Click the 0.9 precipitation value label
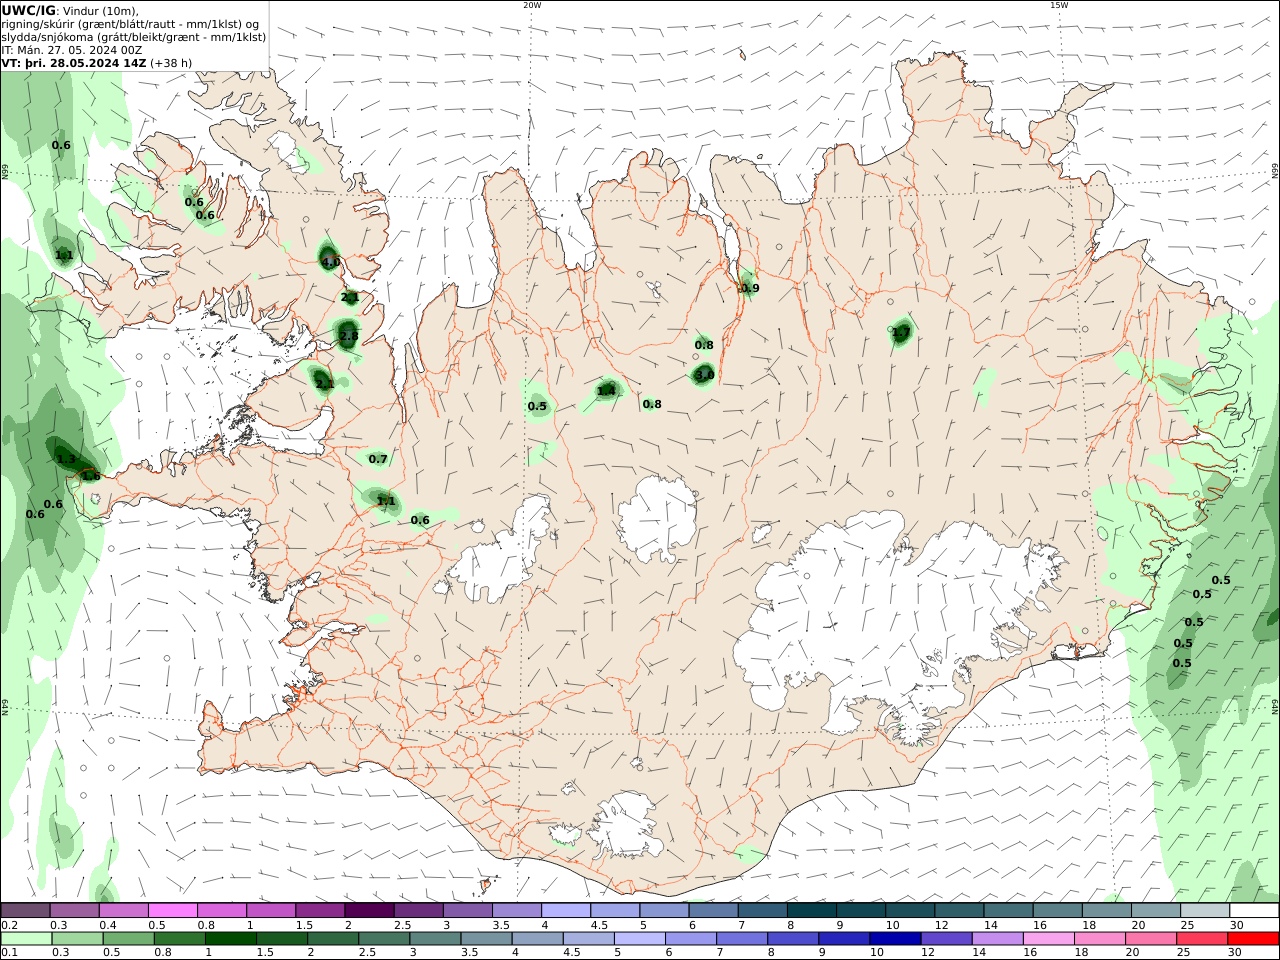 point(750,289)
